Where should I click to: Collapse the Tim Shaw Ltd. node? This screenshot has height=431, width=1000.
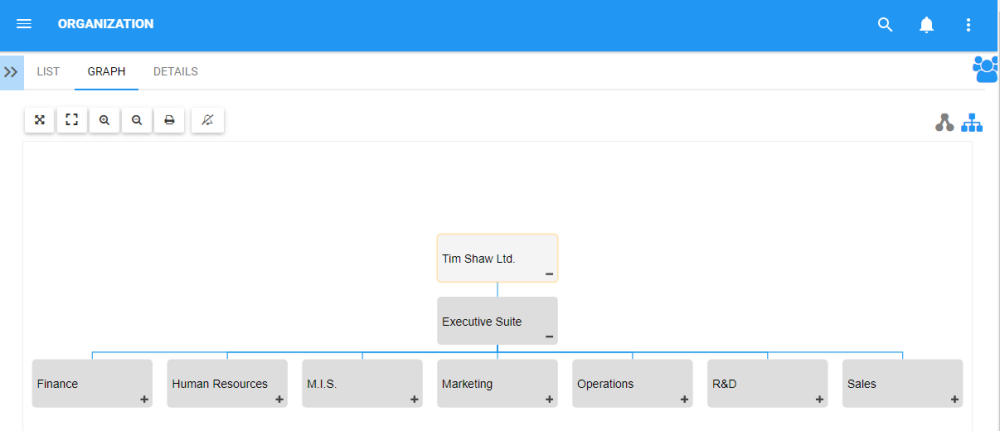click(x=549, y=274)
